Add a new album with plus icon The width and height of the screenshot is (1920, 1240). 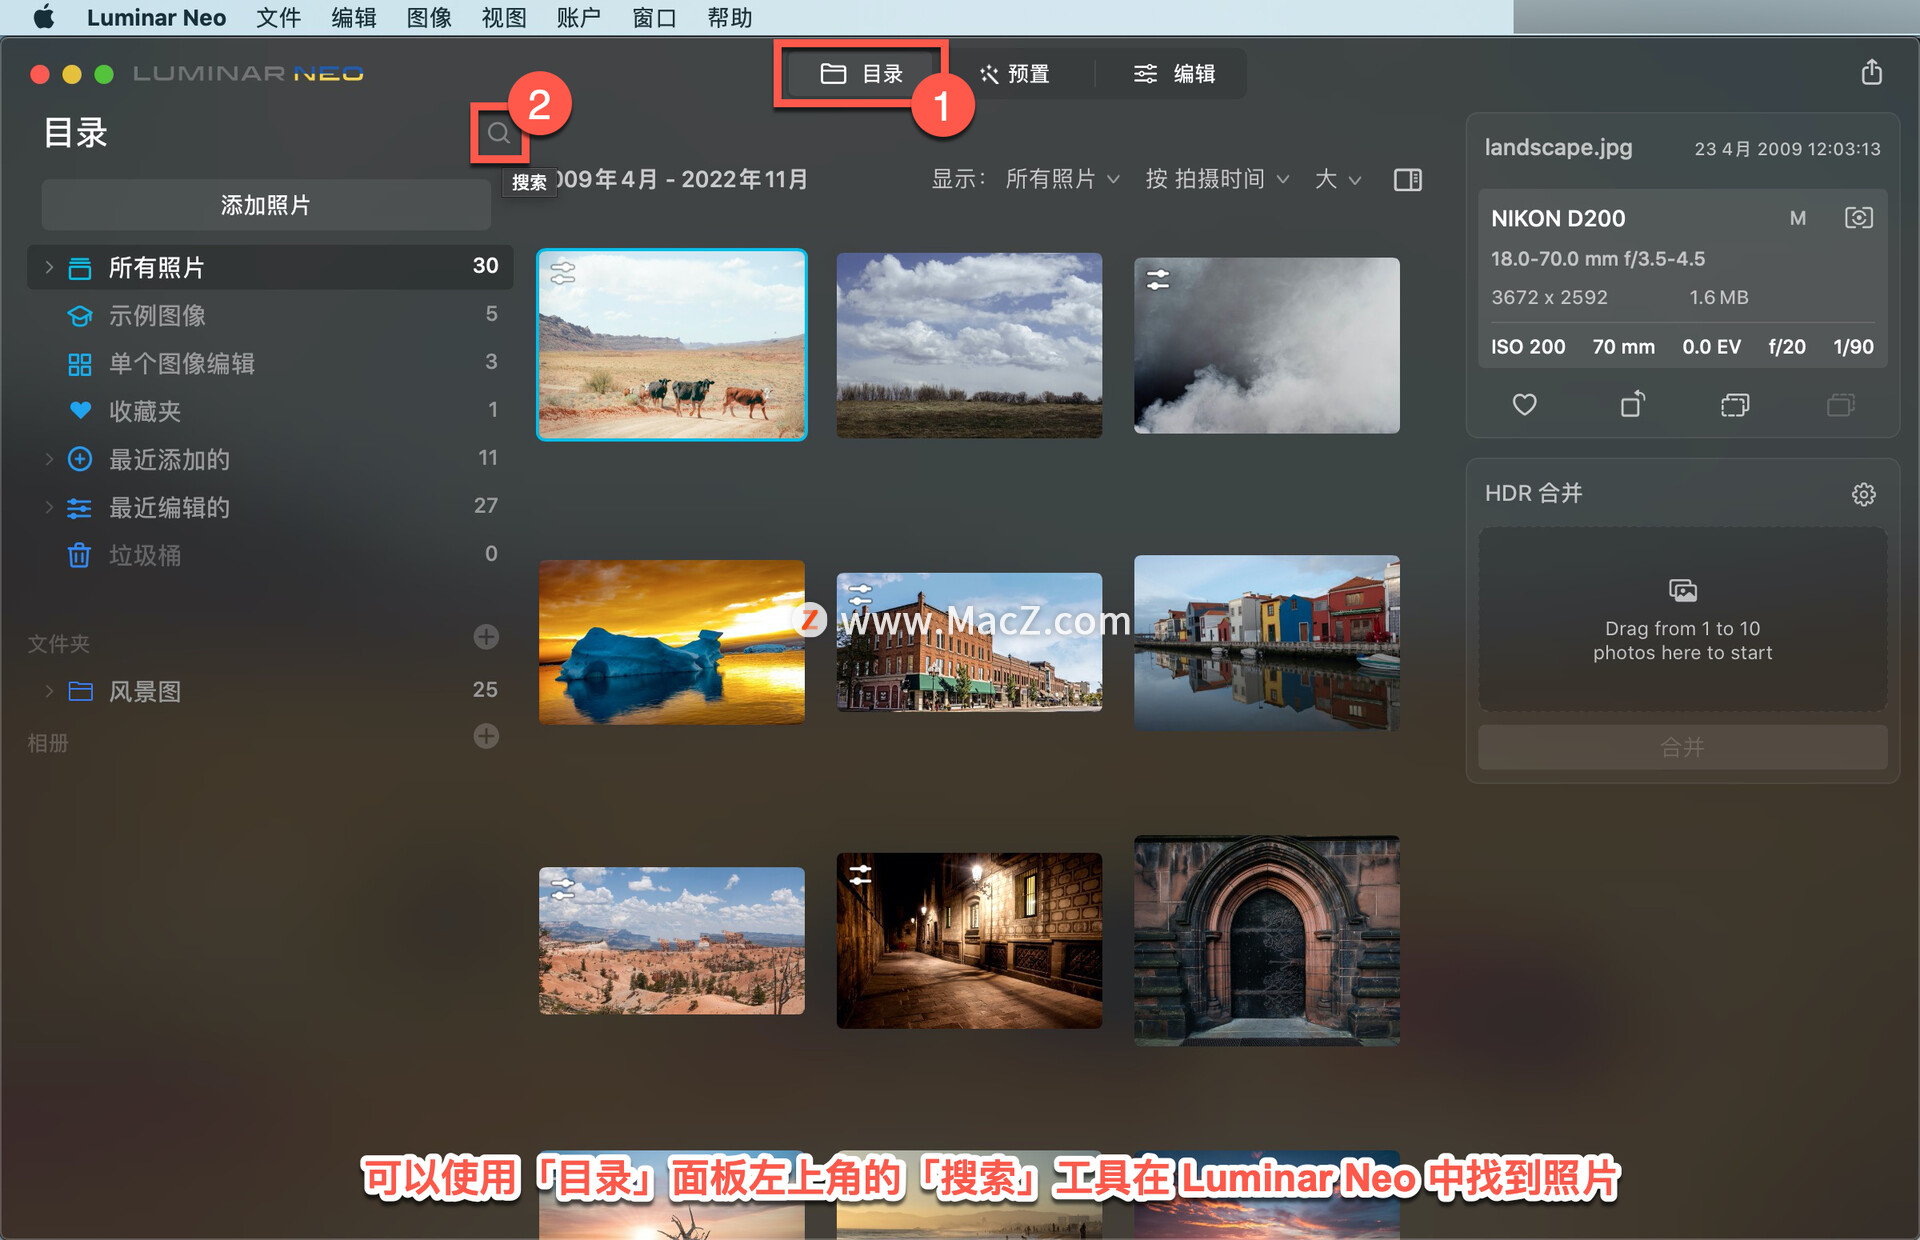(x=486, y=736)
